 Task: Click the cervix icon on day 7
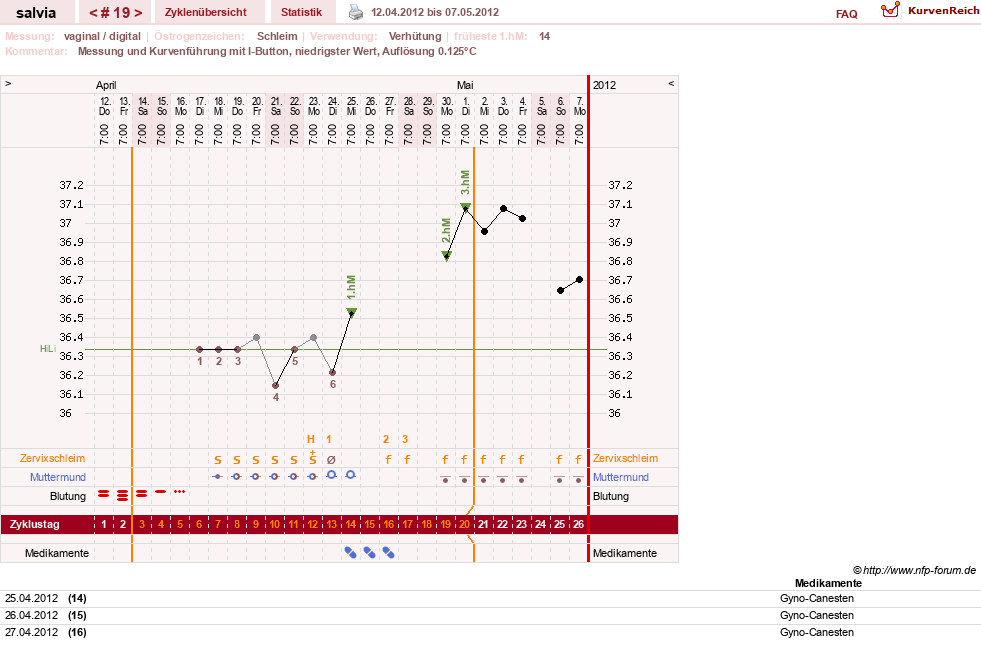(217, 477)
